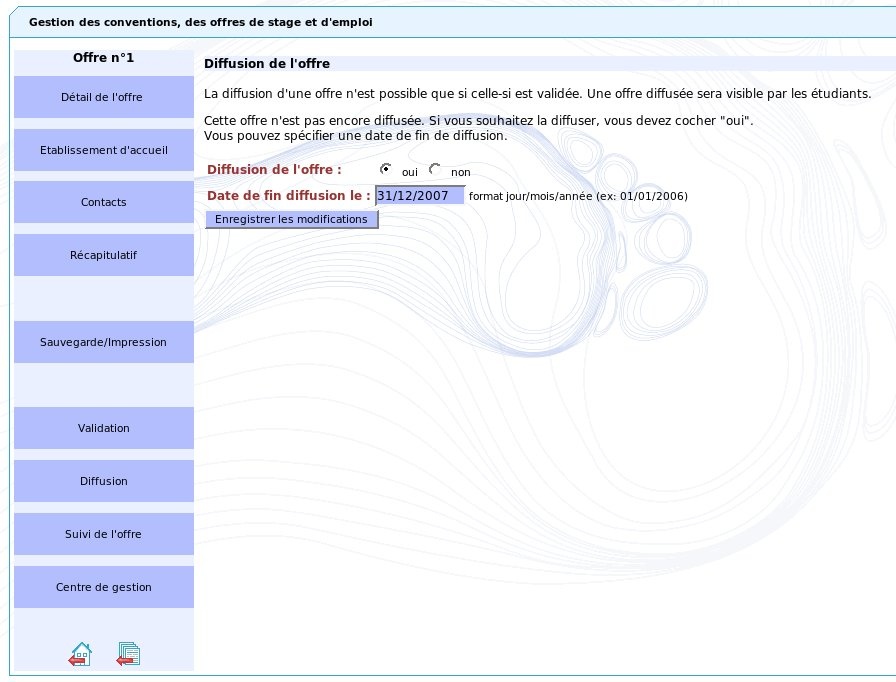This screenshot has width=896, height=682.
Task: Click the "Diffusion de l'offre :" red label
Action: click(274, 170)
